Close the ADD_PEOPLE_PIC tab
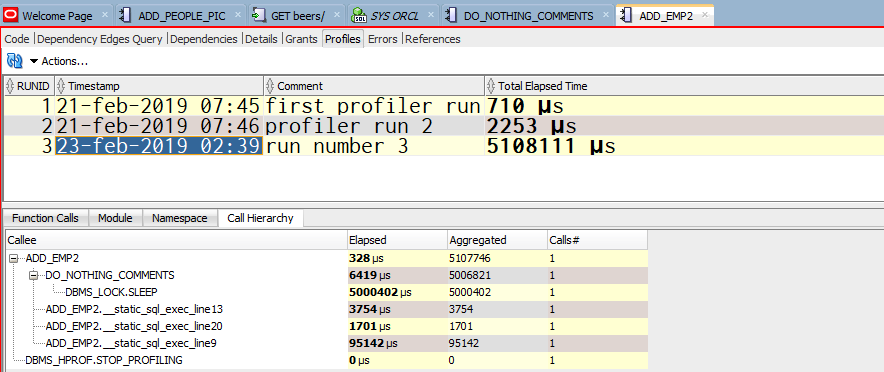 (x=238, y=16)
